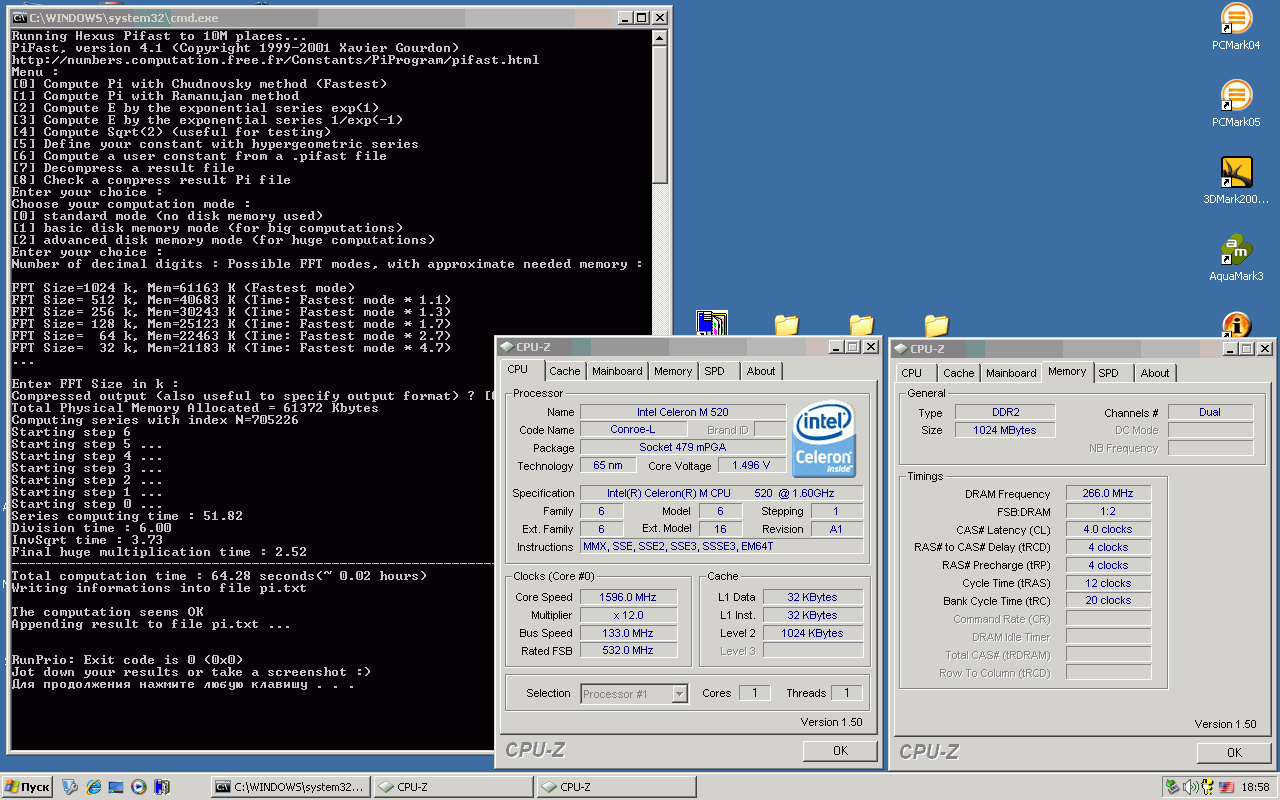Click 'Total computation time : 64.28 seconds' line
This screenshot has width=1280, height=800.
(x=219, y=576)
